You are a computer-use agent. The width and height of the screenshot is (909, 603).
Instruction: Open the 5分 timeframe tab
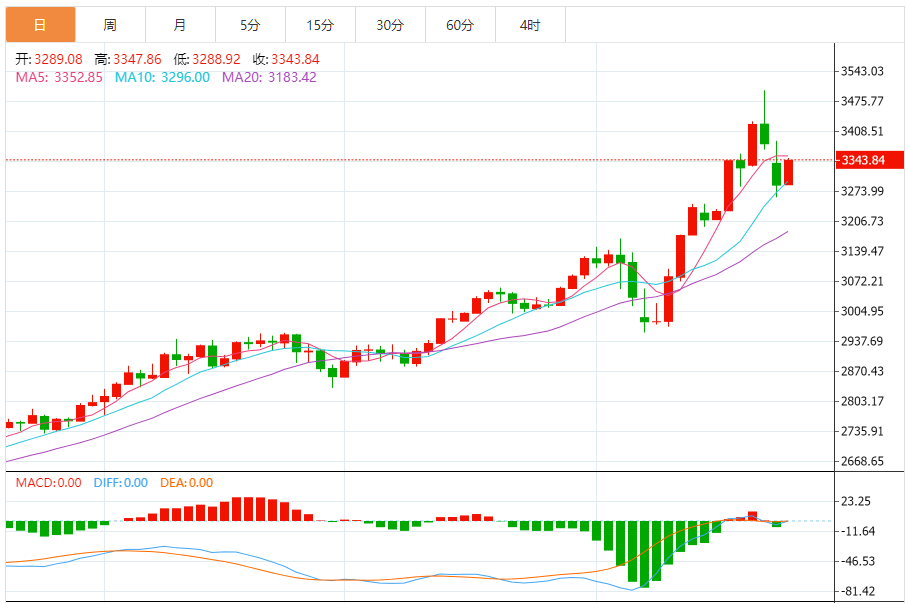coord(250,25)
